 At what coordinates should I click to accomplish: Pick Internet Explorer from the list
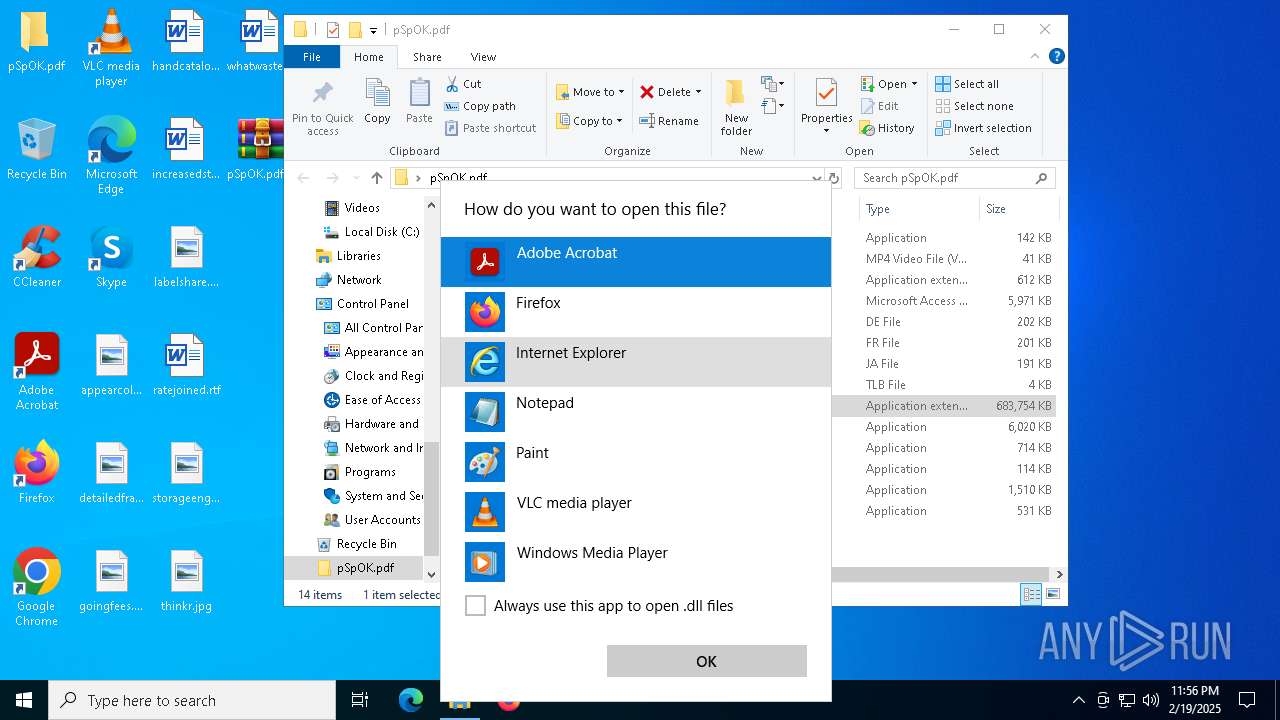click(x=635, y=362)
